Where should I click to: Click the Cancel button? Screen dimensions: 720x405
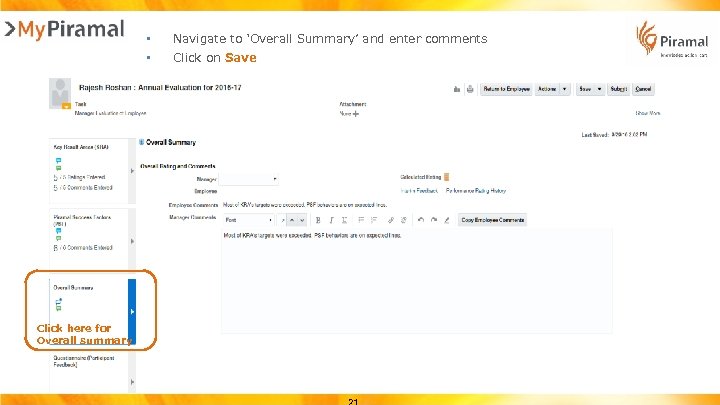tap(643, 89)
